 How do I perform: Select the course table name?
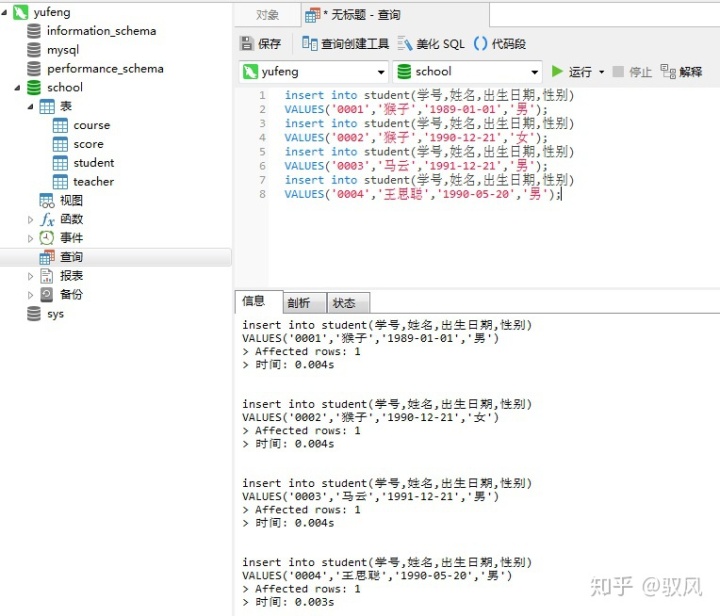click(91, 125)
